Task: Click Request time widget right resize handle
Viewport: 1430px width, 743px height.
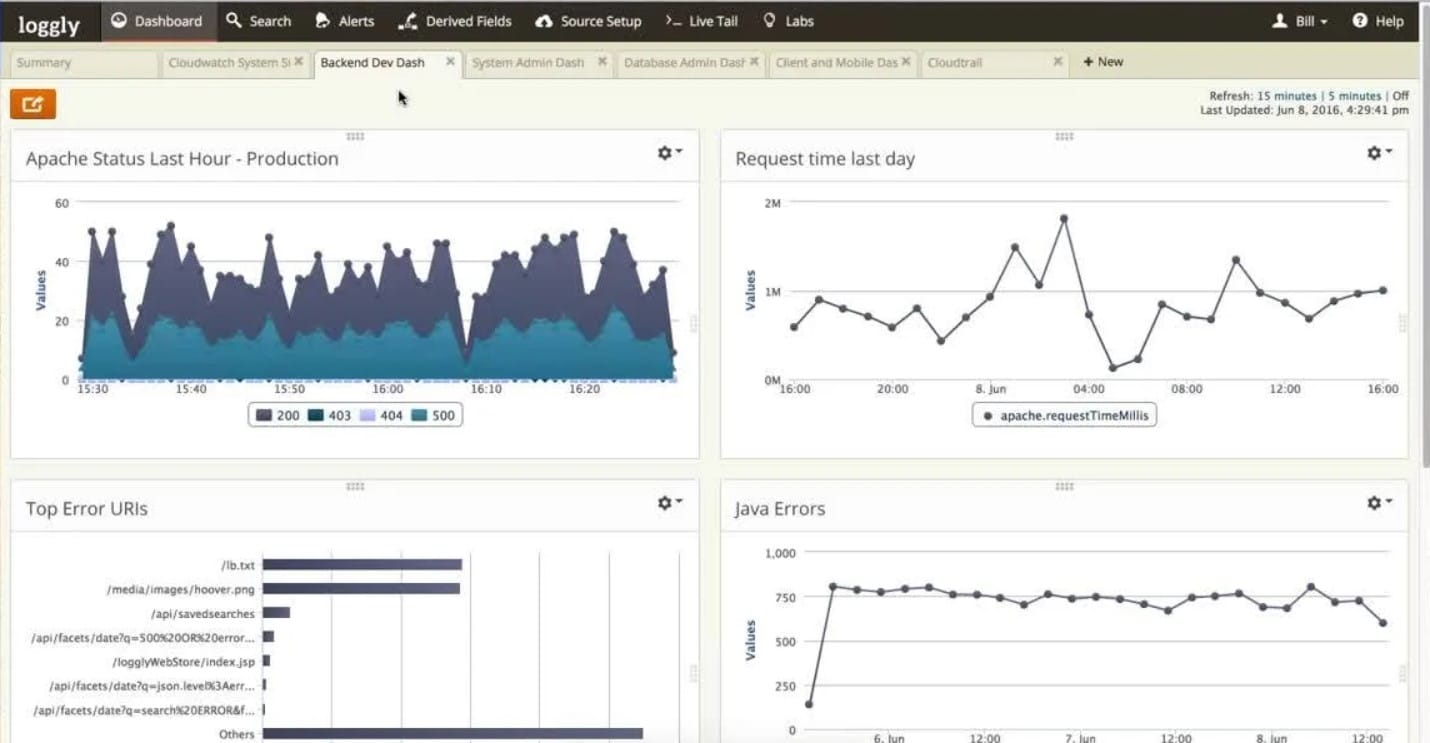Action: tap(1403, 323)
